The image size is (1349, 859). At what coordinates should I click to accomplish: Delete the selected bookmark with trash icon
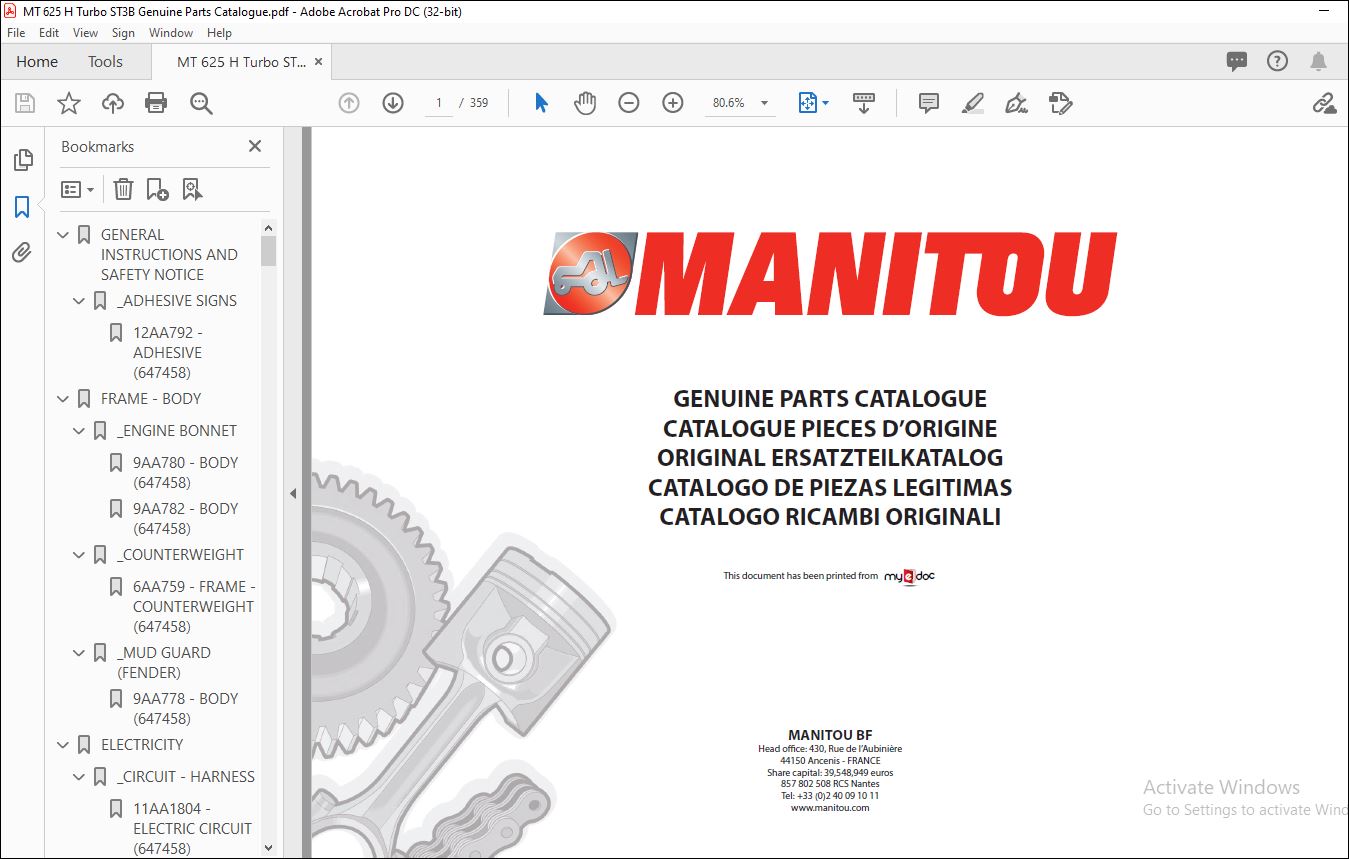click(123, 189)
